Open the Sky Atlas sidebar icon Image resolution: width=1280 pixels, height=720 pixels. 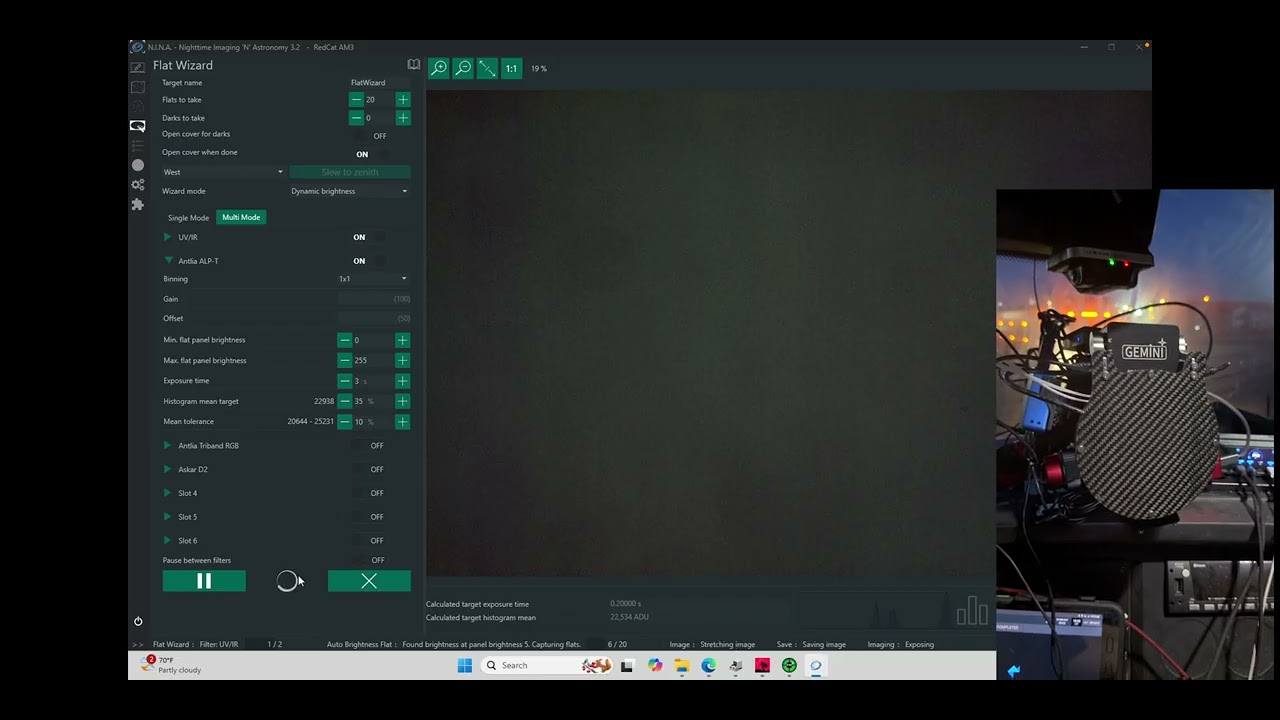coord(138,87)
